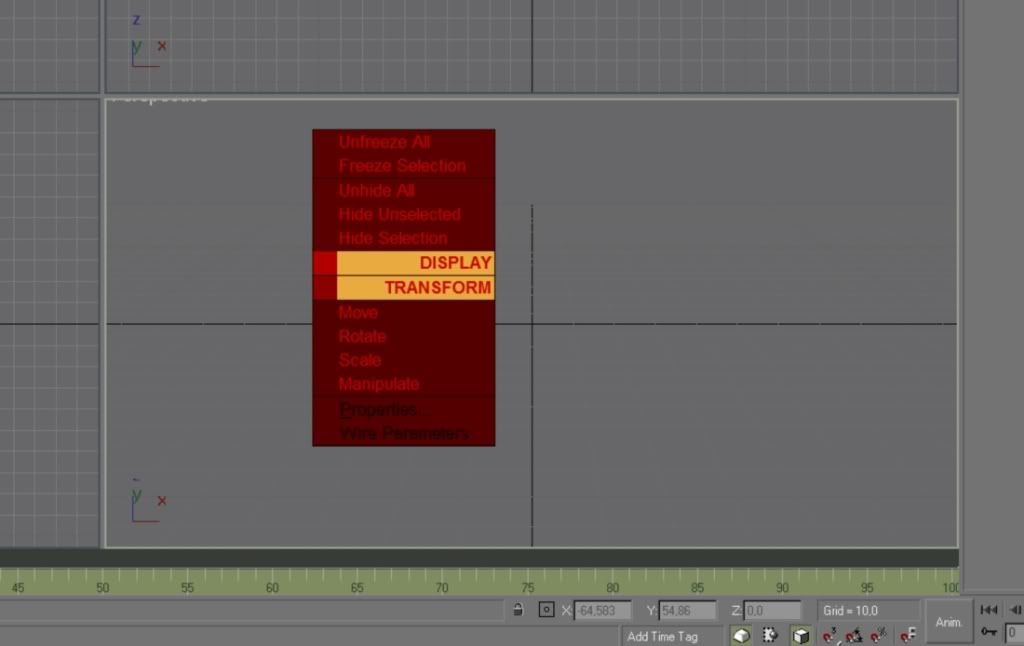Step to the previous frame

pyautogui.click(x=1016, y=609)
